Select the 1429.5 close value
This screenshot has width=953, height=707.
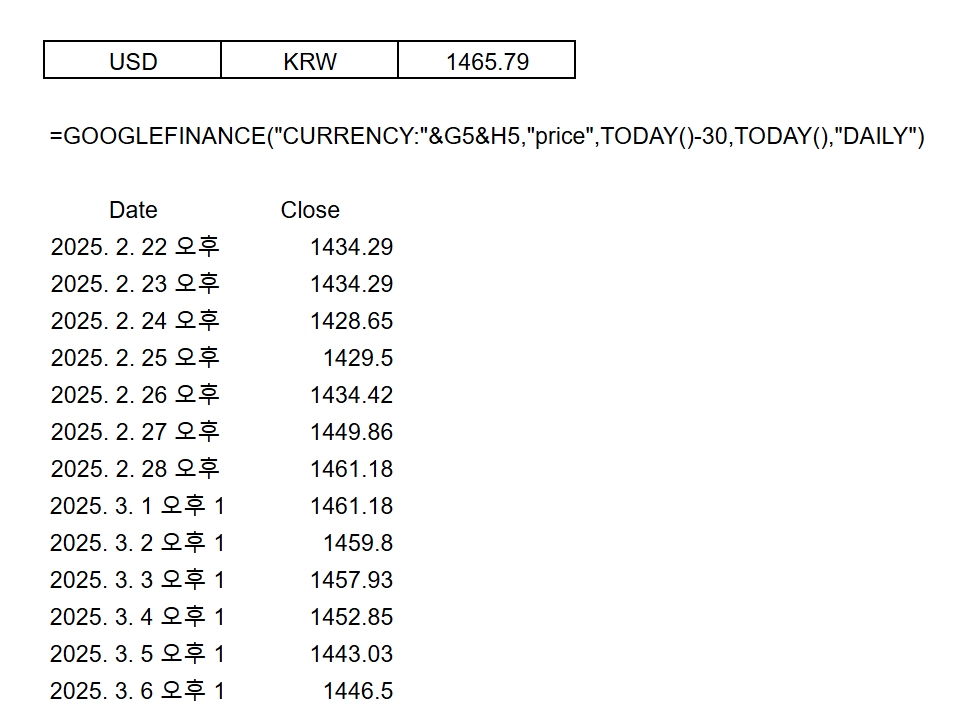click(358, 358)
